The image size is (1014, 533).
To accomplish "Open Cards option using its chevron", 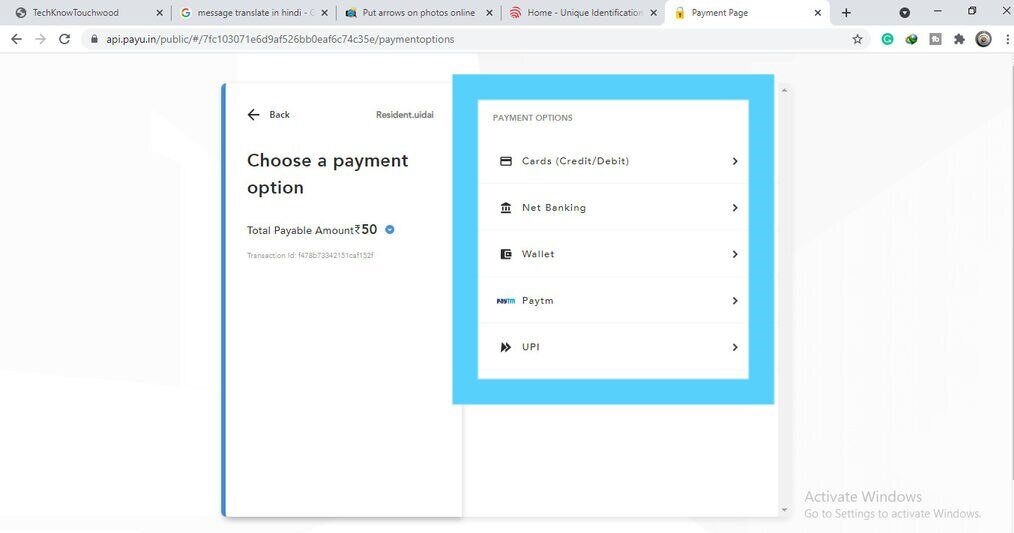I will (x=735, y=161).
